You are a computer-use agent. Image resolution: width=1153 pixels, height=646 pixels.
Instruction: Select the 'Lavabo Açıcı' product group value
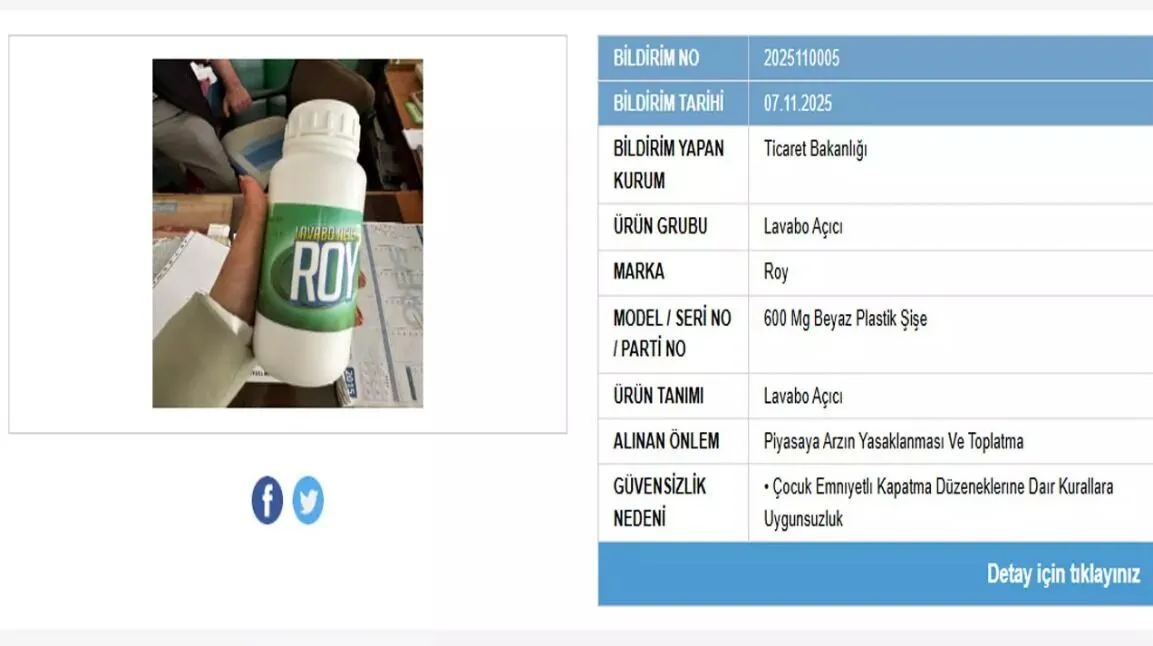point(802,226)
